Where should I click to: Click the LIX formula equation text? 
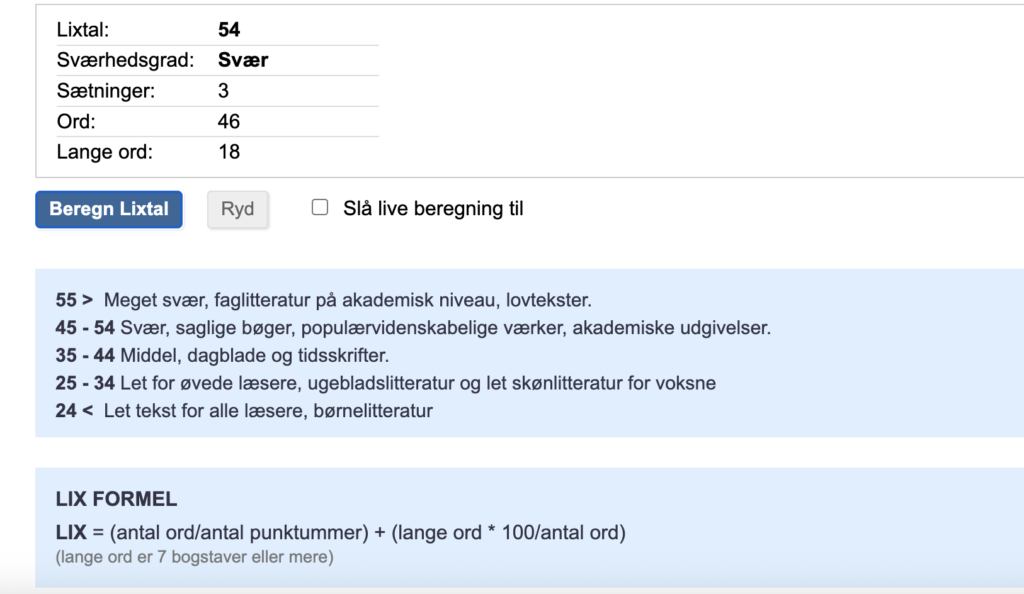tap(340, 533)
